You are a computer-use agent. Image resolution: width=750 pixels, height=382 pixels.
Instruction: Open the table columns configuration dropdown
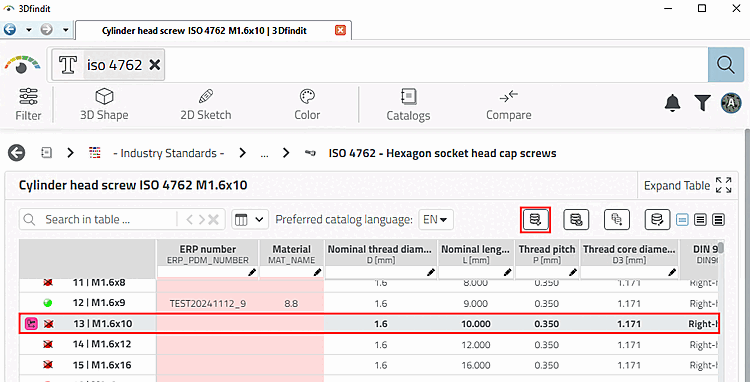[250, 220]
